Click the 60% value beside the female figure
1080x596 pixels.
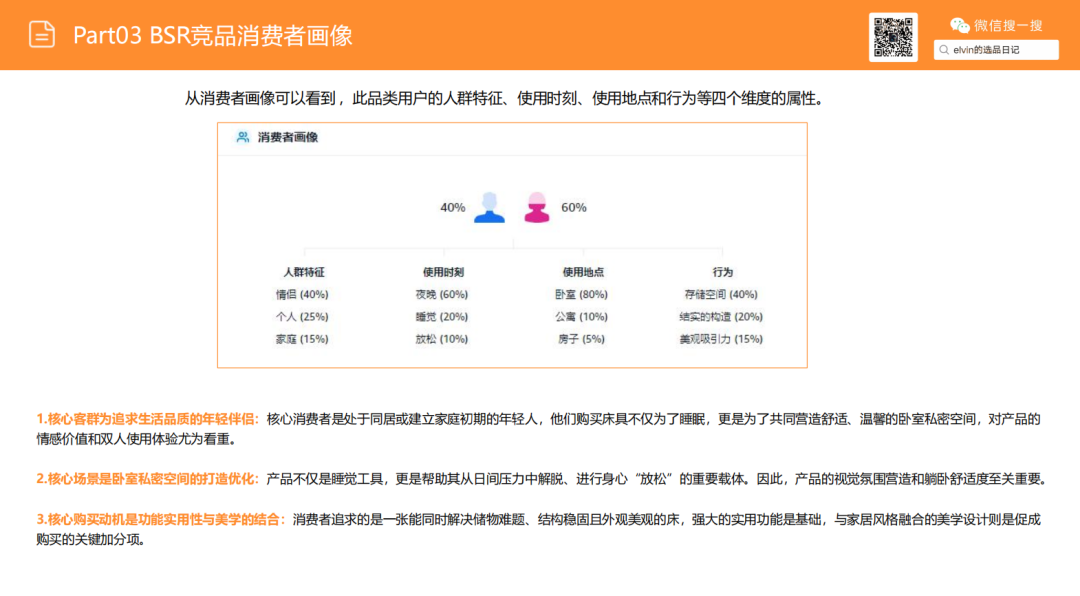pos(573,208)
